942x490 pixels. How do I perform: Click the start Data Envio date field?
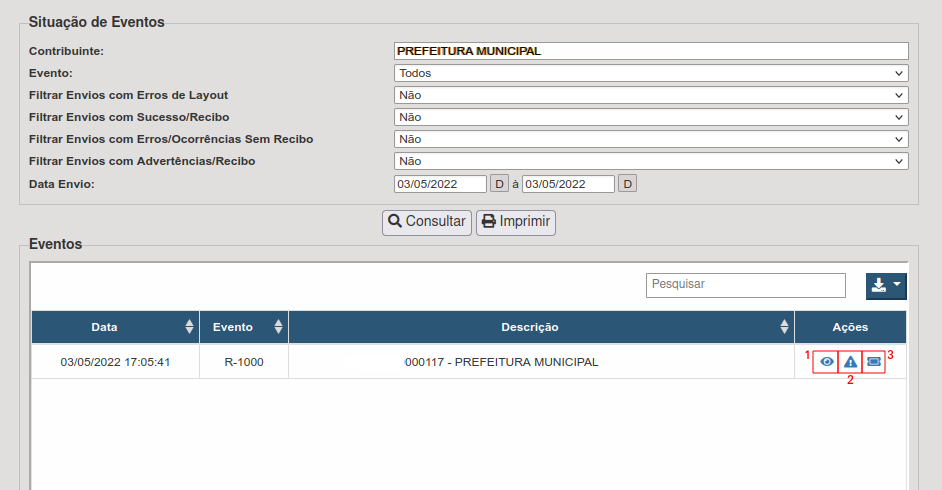tap(440, 184)
